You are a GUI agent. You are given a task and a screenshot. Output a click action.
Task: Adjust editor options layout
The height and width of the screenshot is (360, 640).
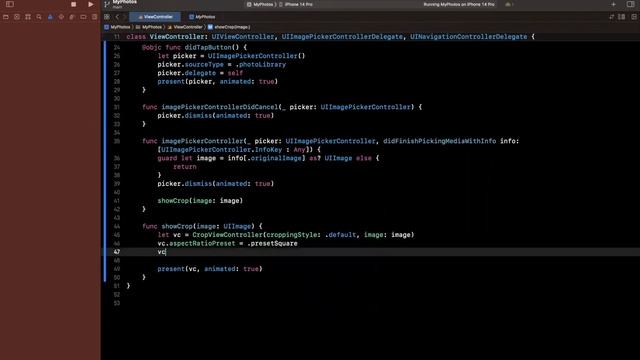pyautogui.click(x=622, y=17)
